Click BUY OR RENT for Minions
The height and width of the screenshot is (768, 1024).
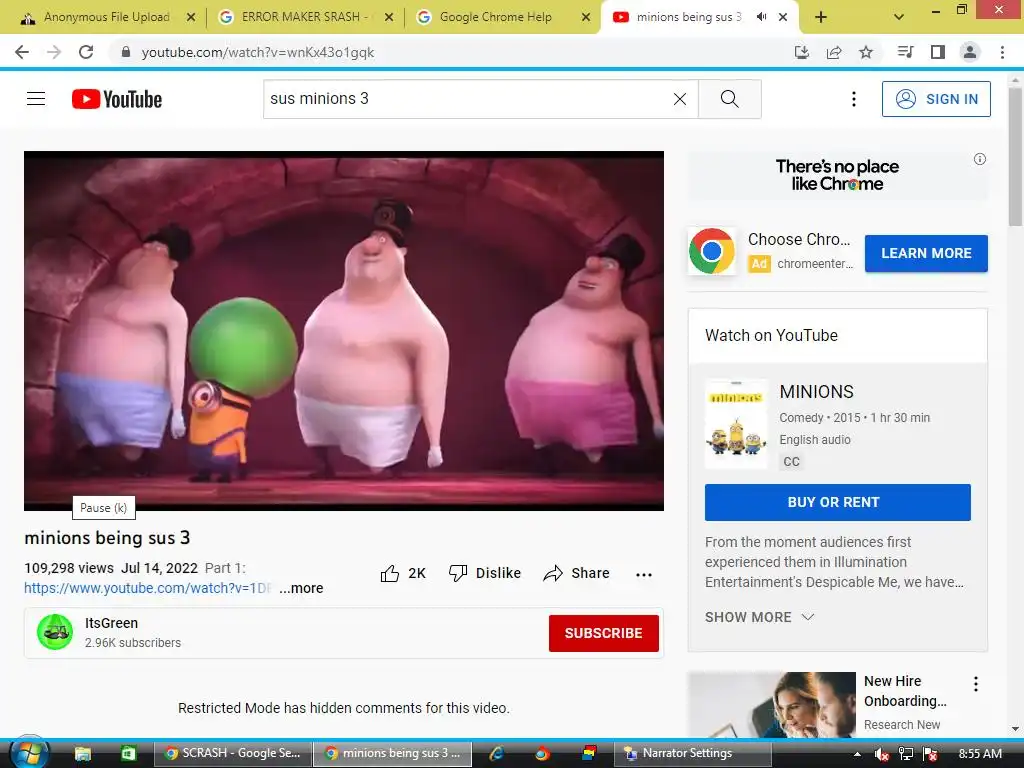(x=837, y=502)
